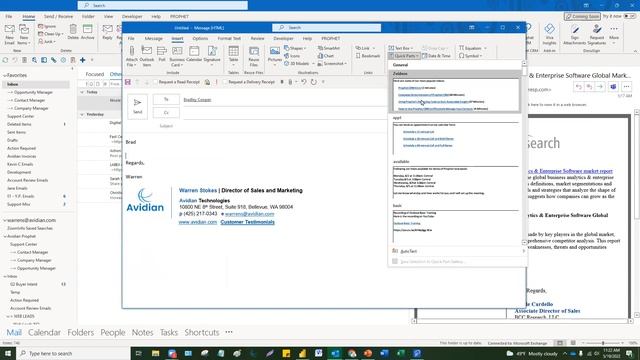
Task: Click the Icons insert button
Action: (292, 56)
